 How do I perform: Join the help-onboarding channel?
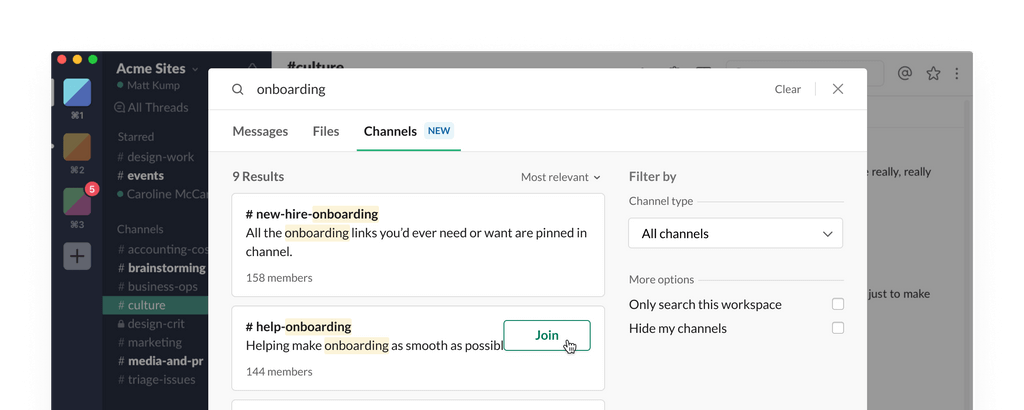tap(547, 336)
